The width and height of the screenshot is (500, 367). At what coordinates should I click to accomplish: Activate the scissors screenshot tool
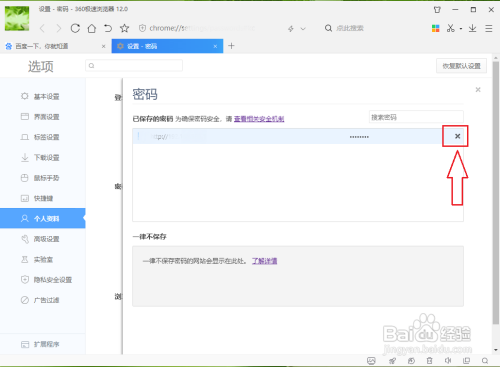(451, 28)
